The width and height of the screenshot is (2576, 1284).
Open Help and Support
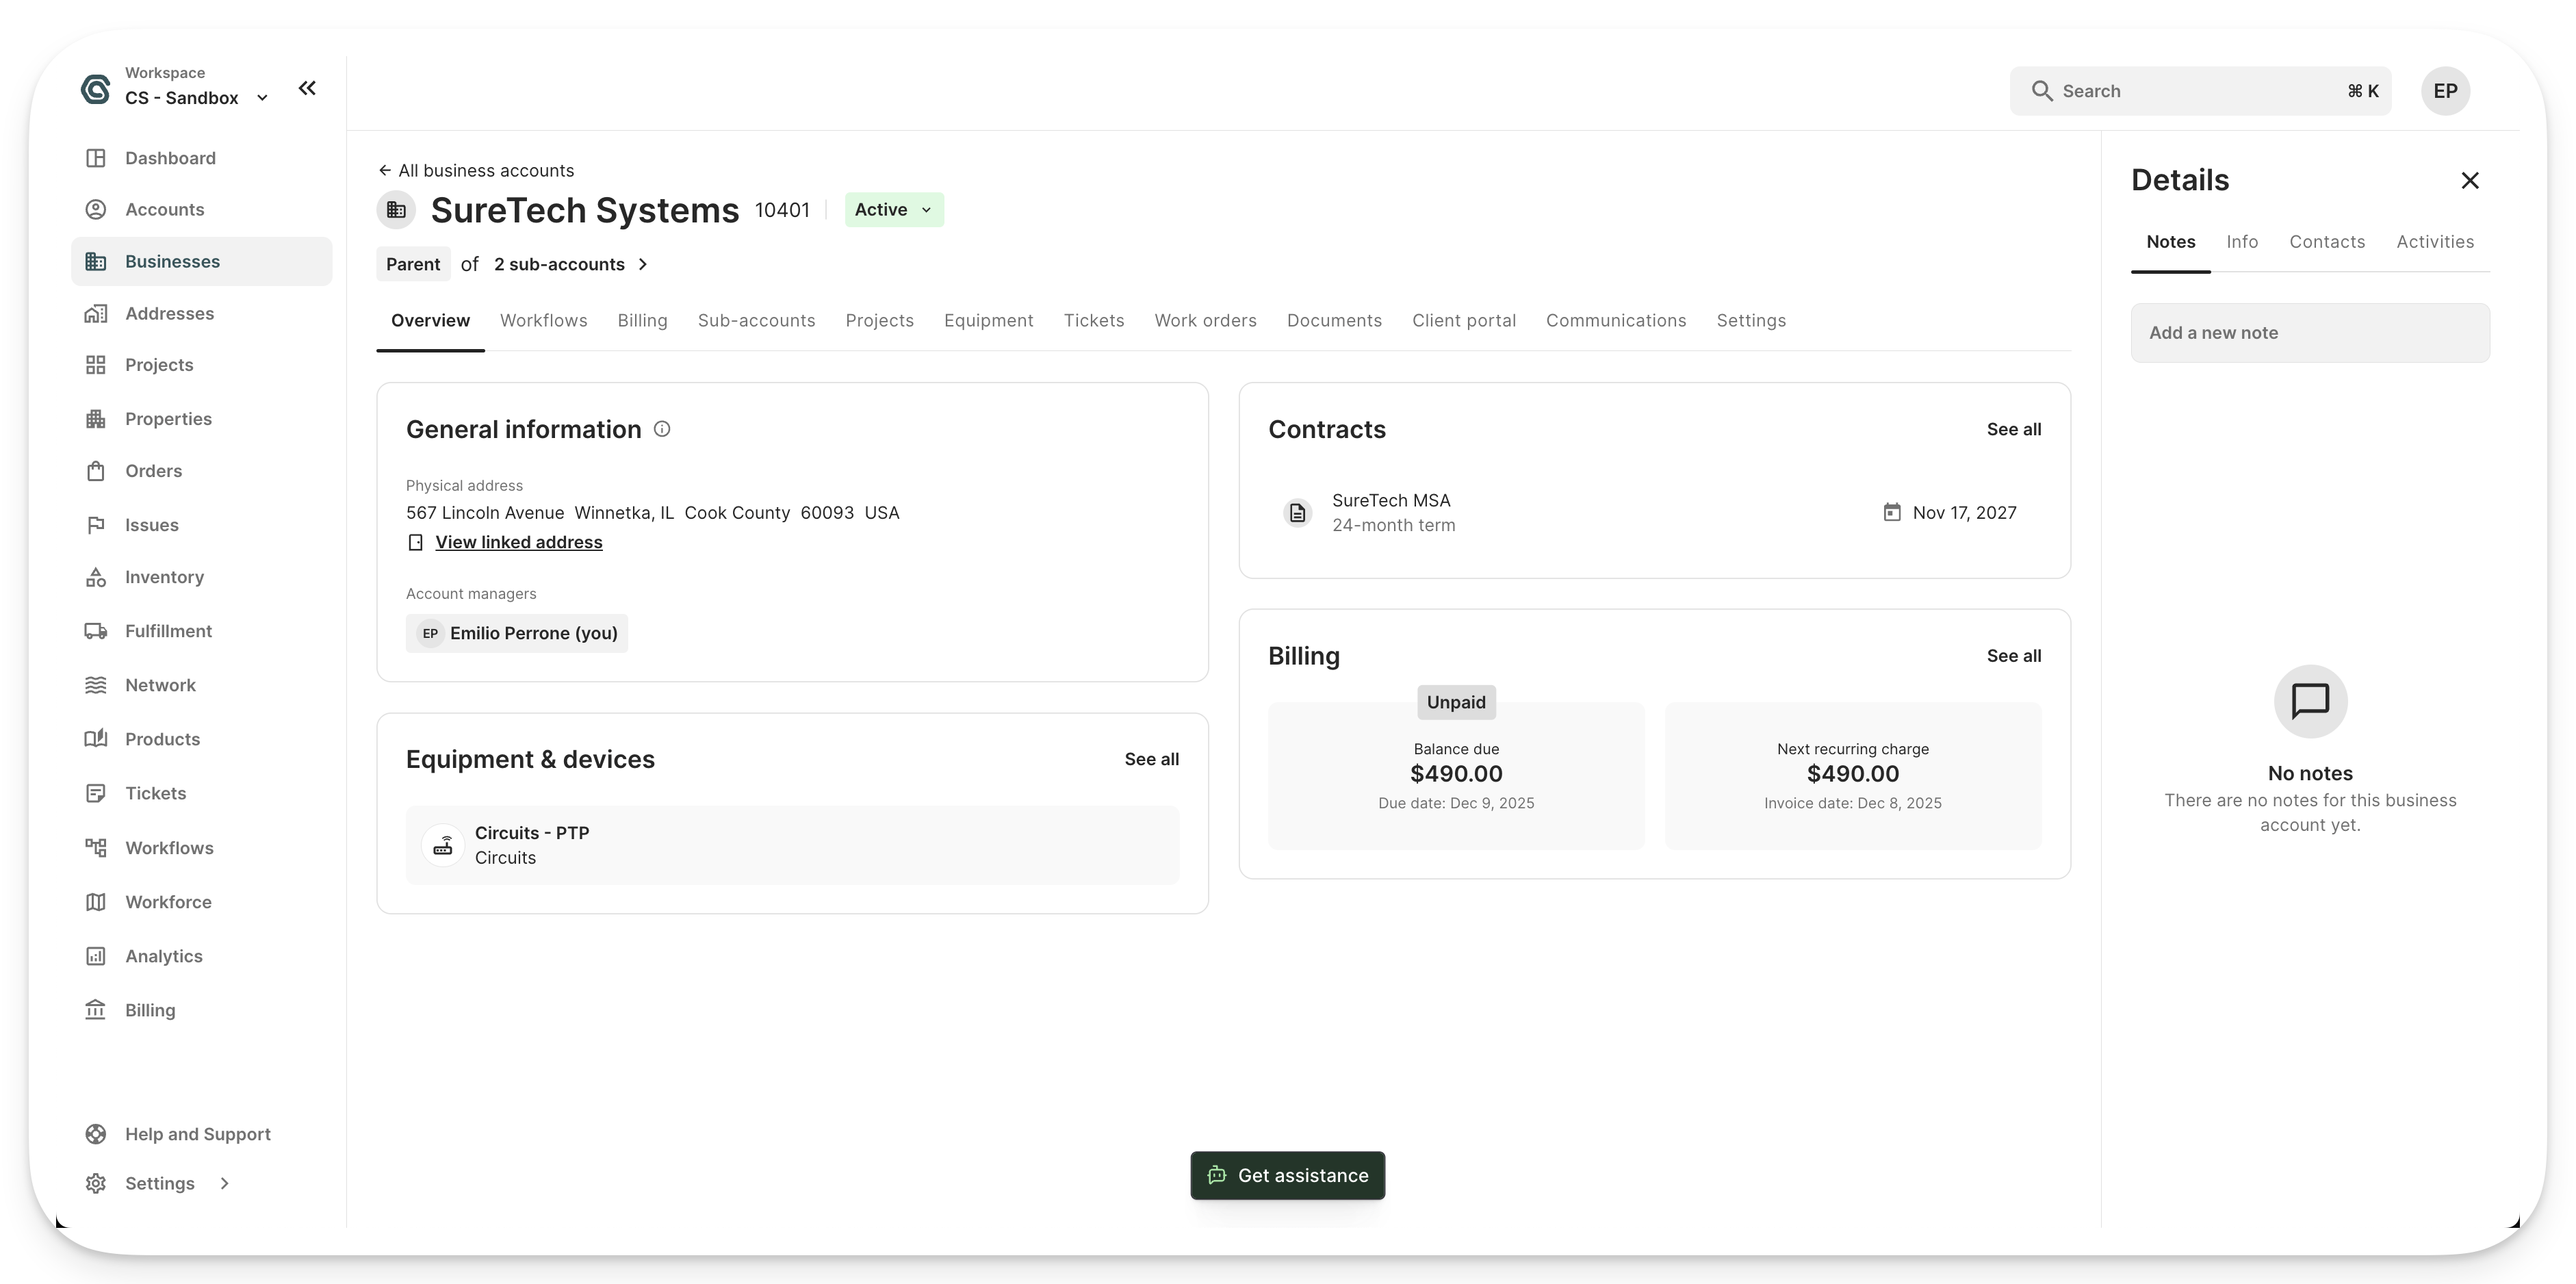197,1134
